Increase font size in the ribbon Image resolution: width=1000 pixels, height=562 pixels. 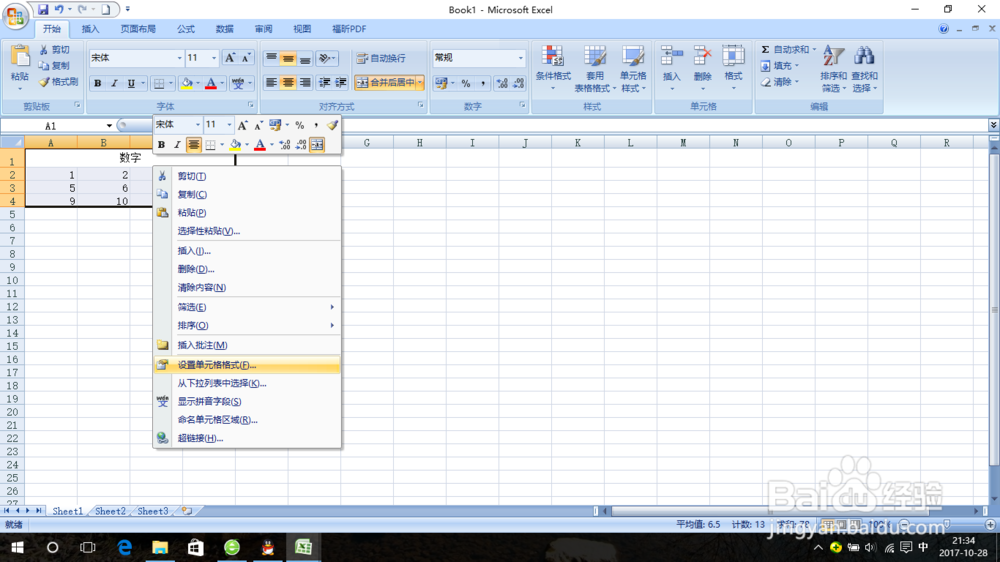point(230,58)
